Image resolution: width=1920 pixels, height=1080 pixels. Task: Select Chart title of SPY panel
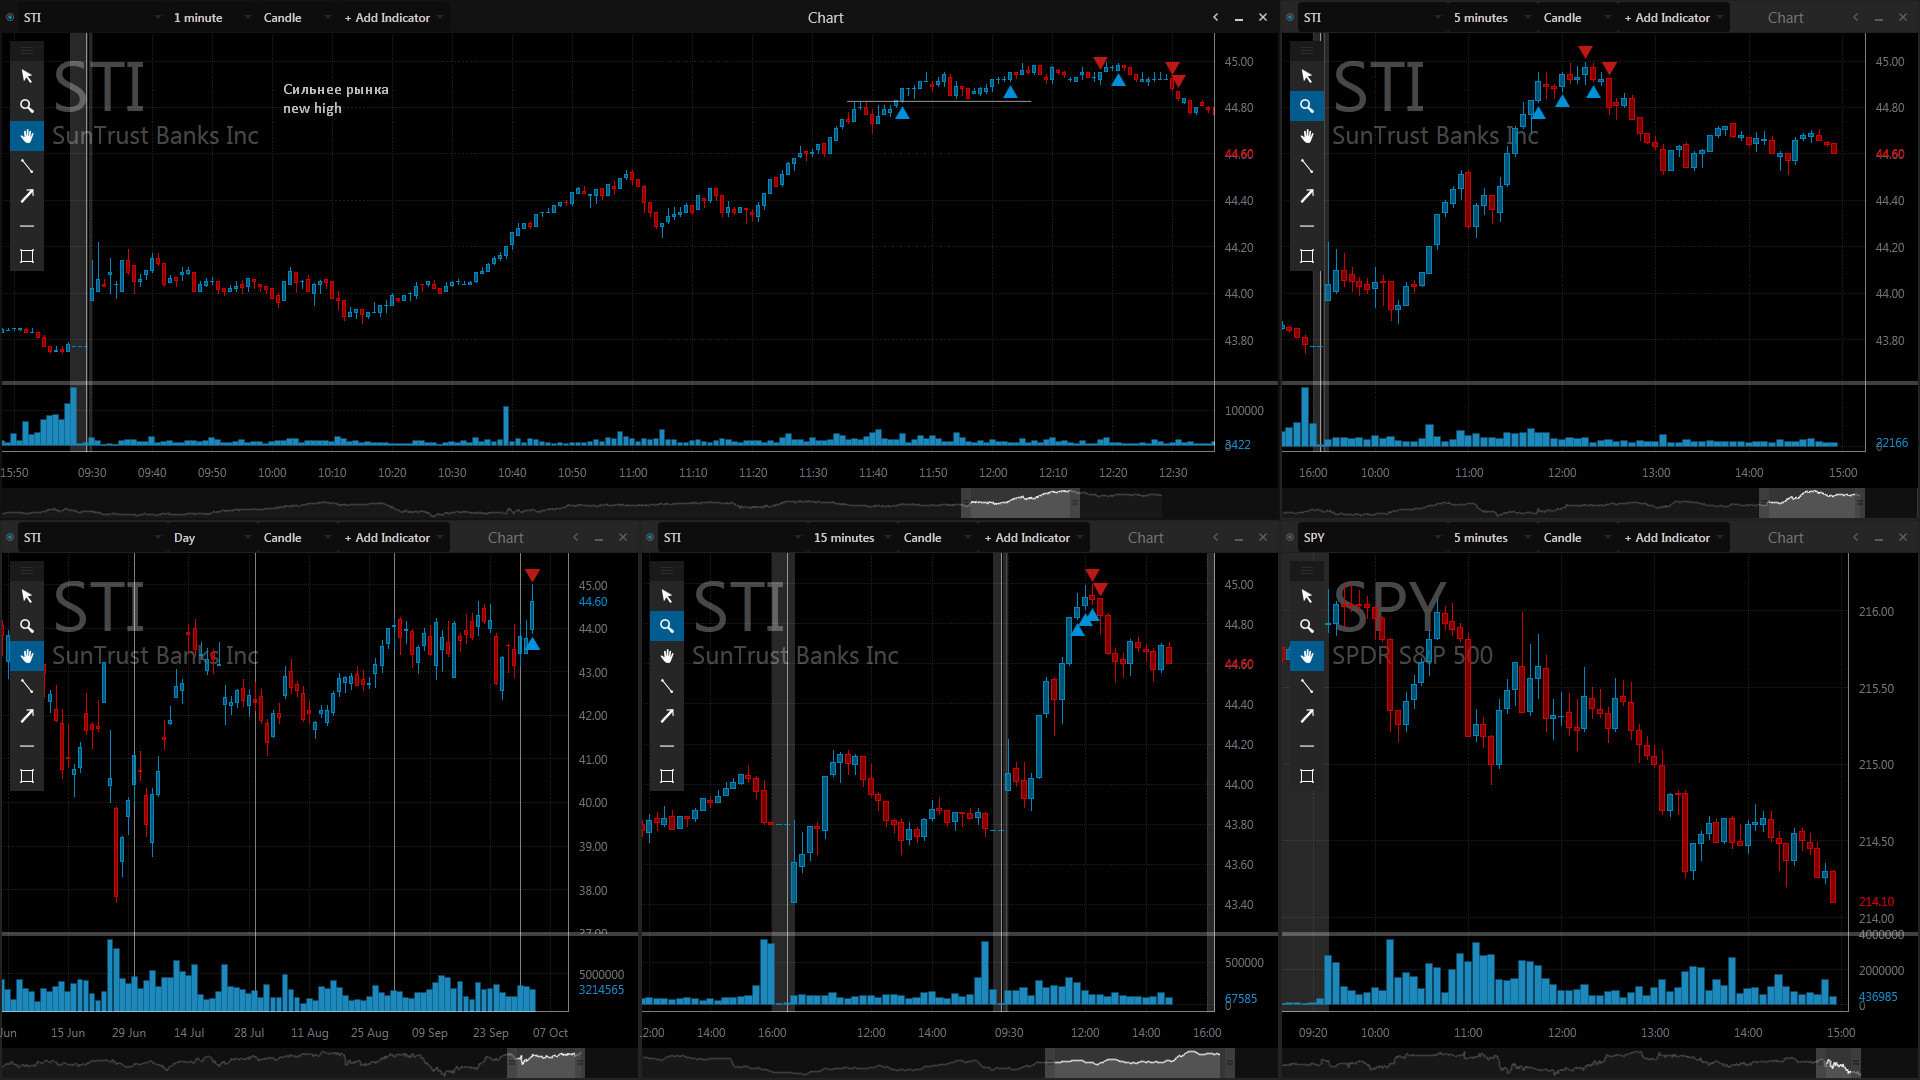click(1786, 537)
